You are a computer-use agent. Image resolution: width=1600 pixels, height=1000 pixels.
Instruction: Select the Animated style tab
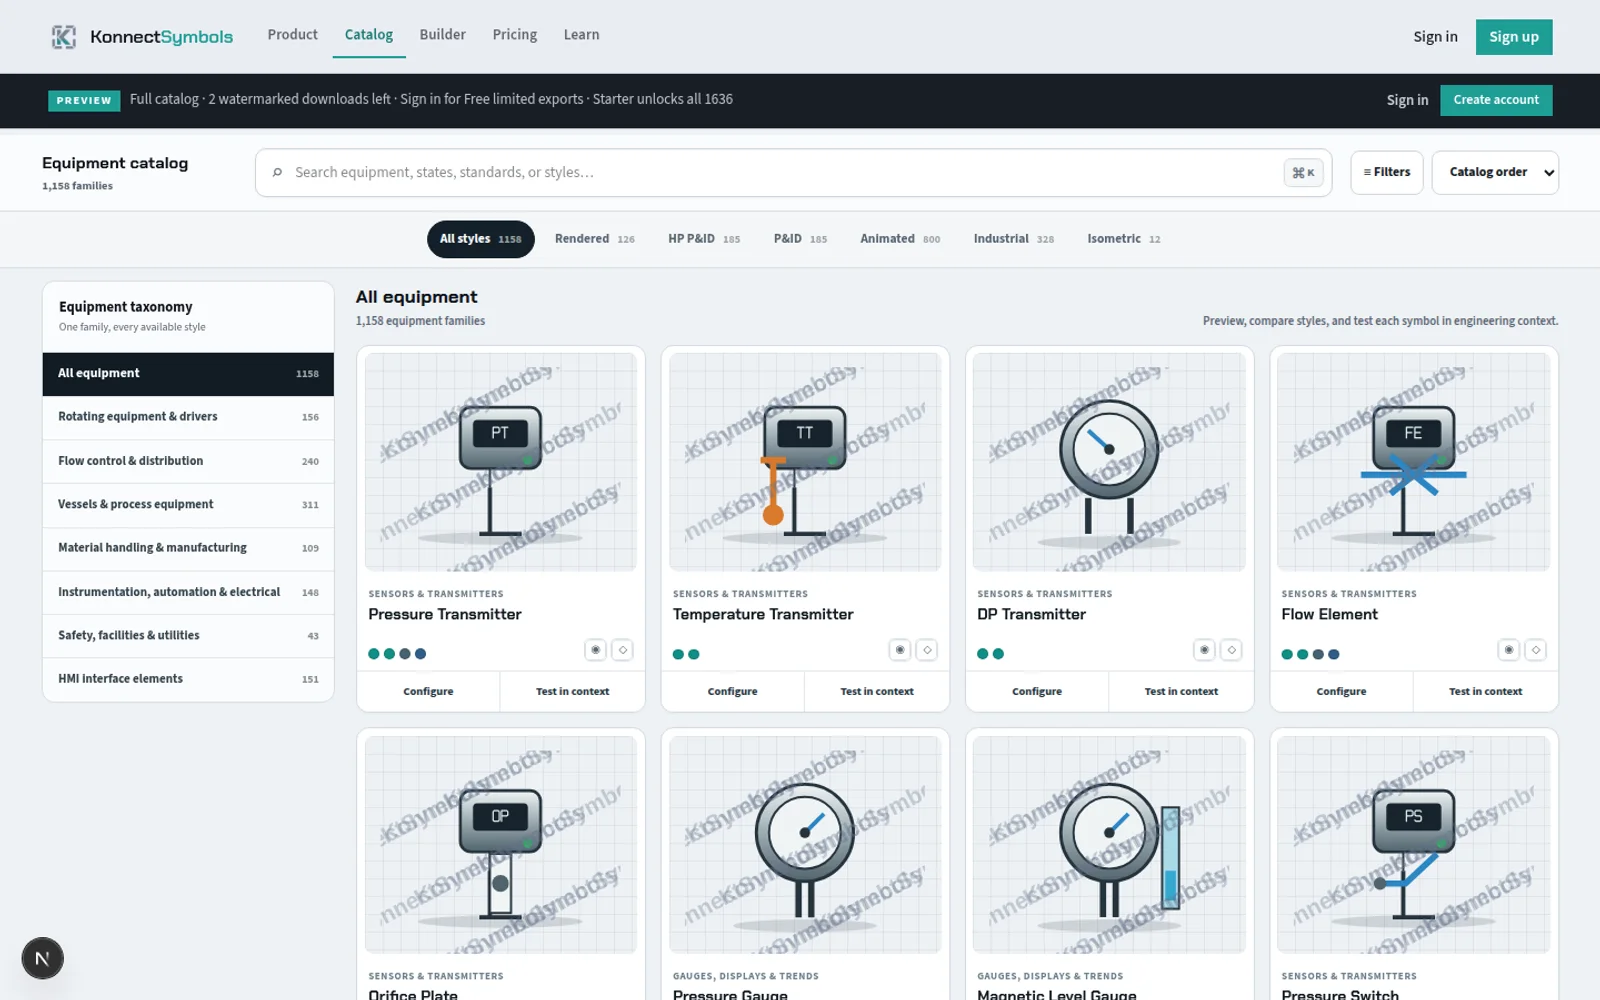[x=900, y=239]
